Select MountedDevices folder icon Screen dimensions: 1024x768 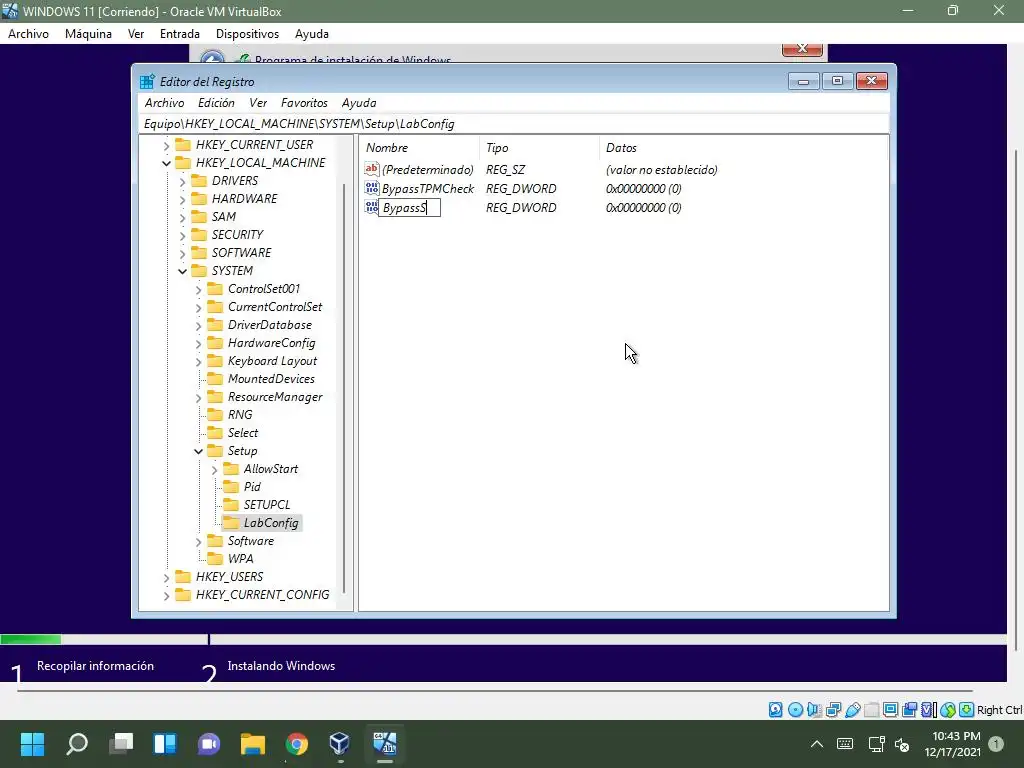(x=215, y=378)
